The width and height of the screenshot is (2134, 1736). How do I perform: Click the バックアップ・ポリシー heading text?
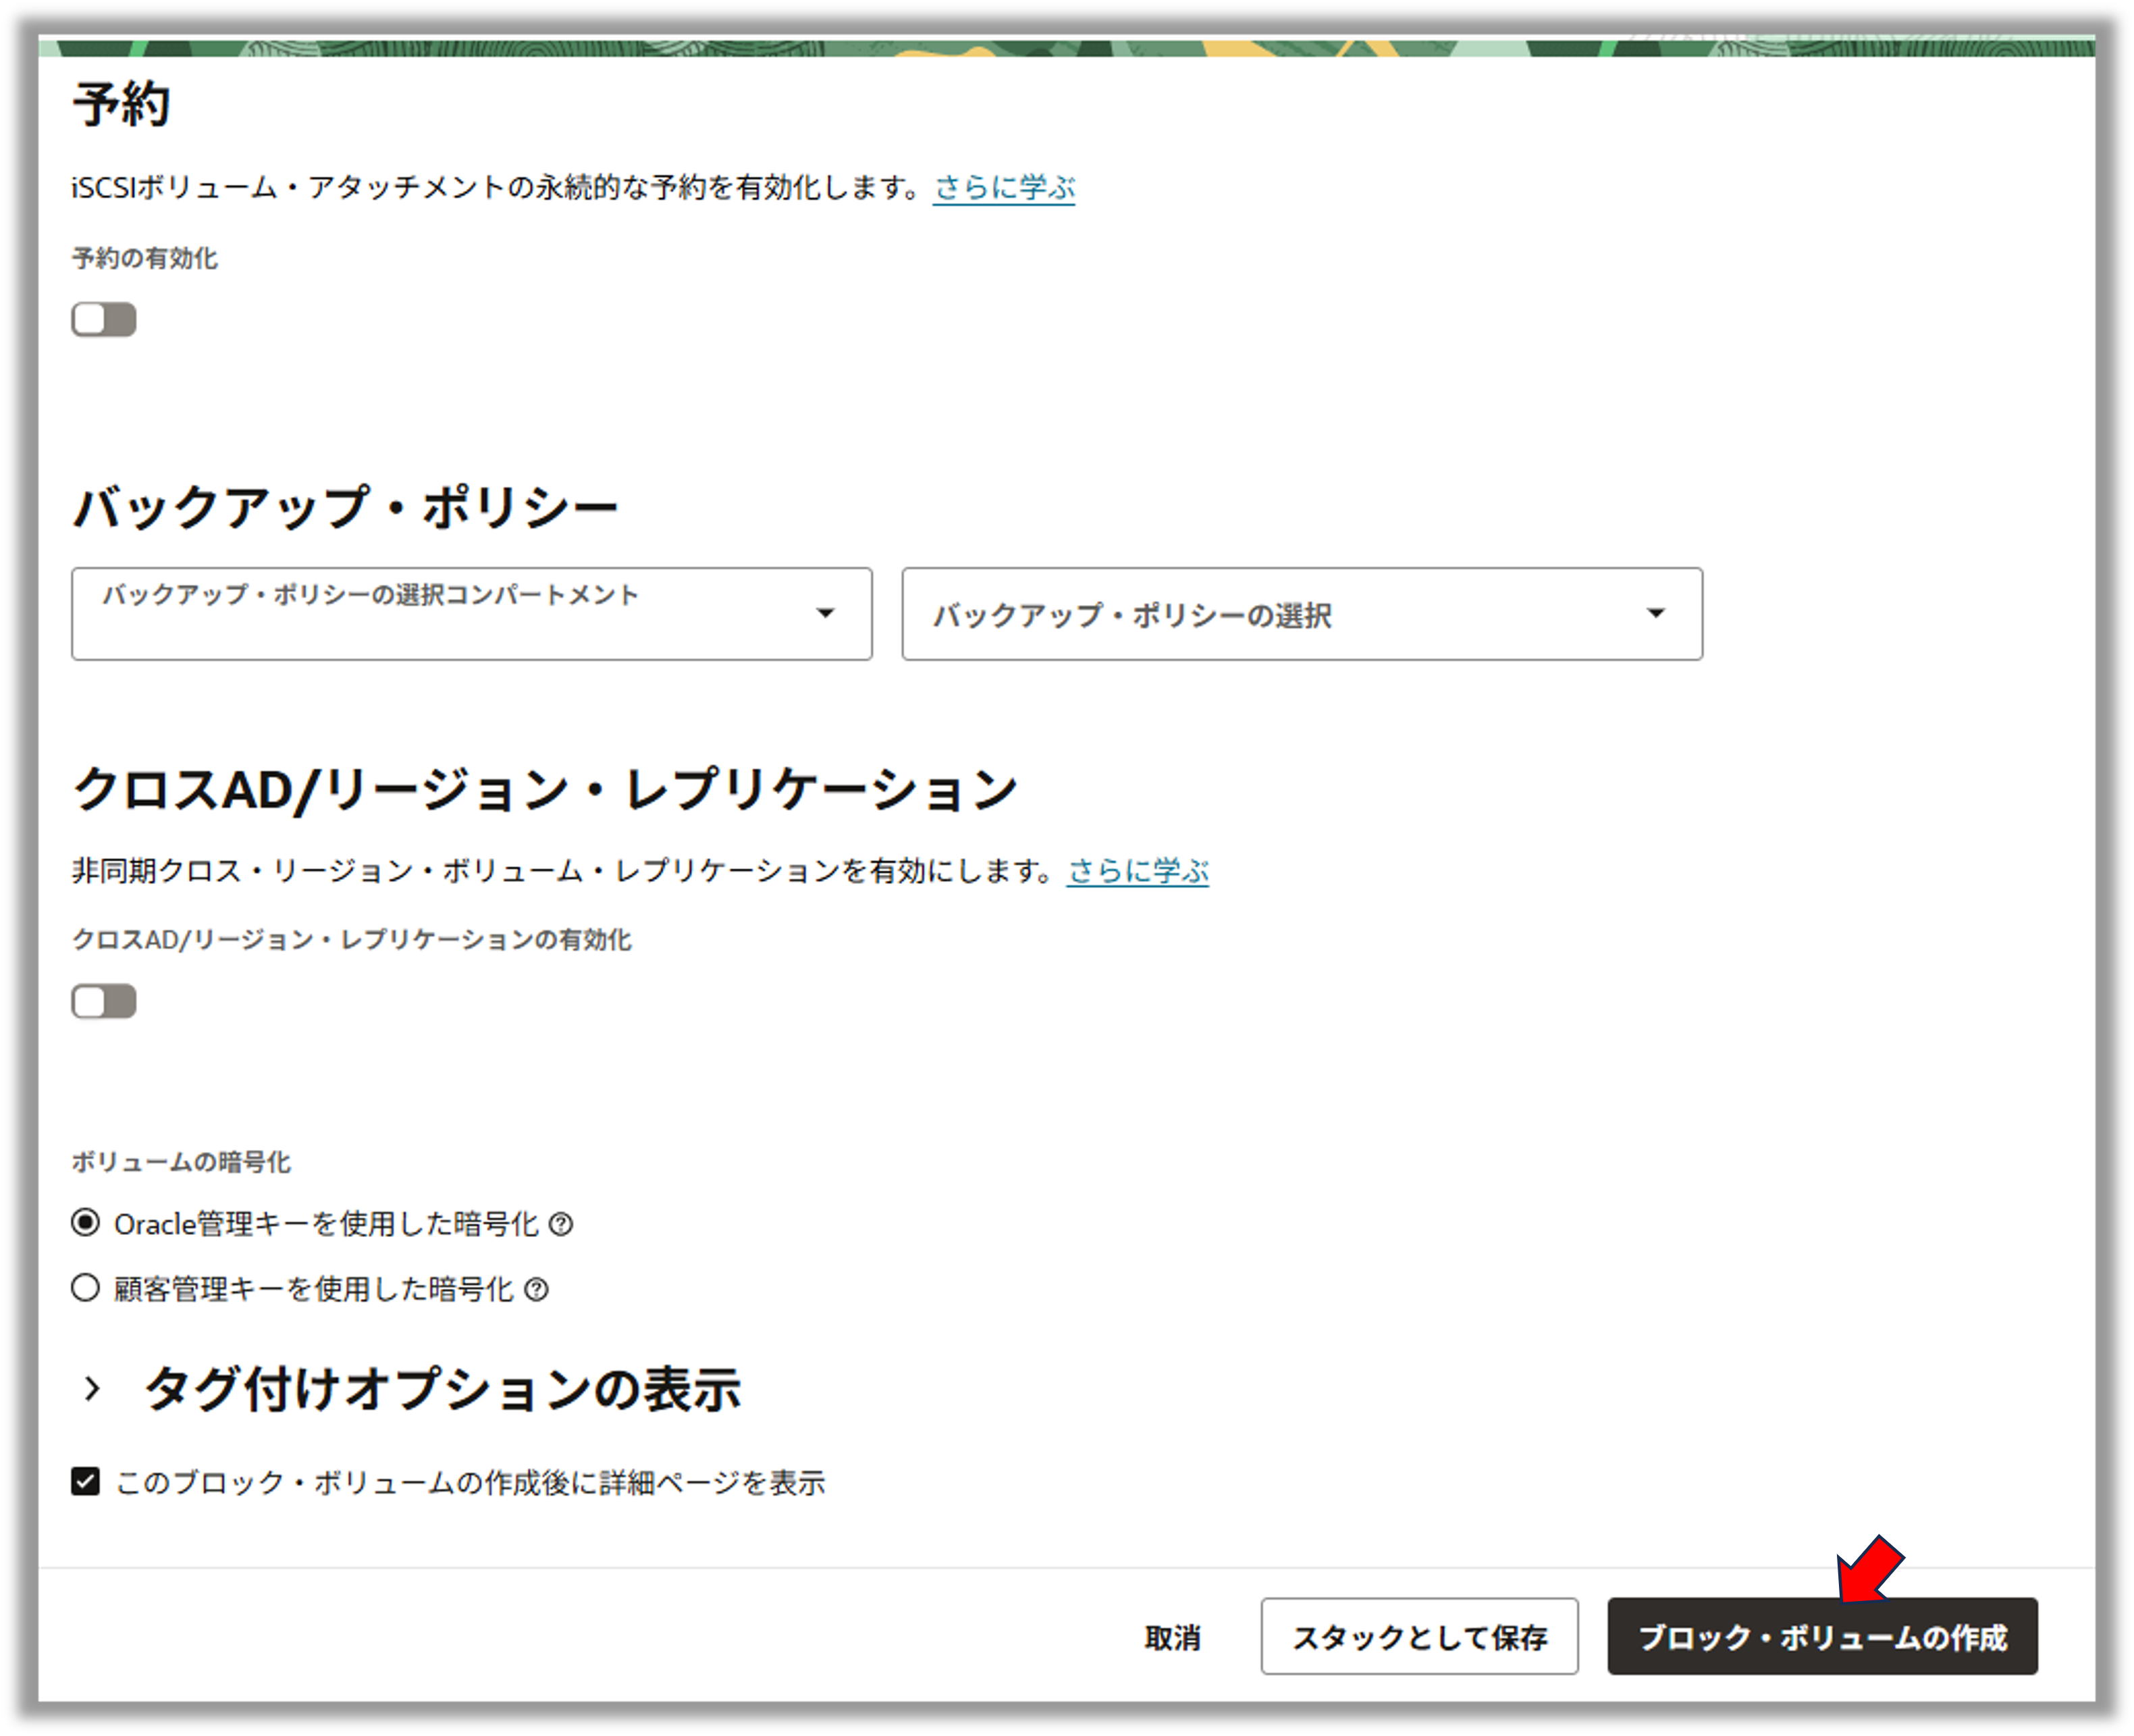pyautogui.click(x=345, y=506)
